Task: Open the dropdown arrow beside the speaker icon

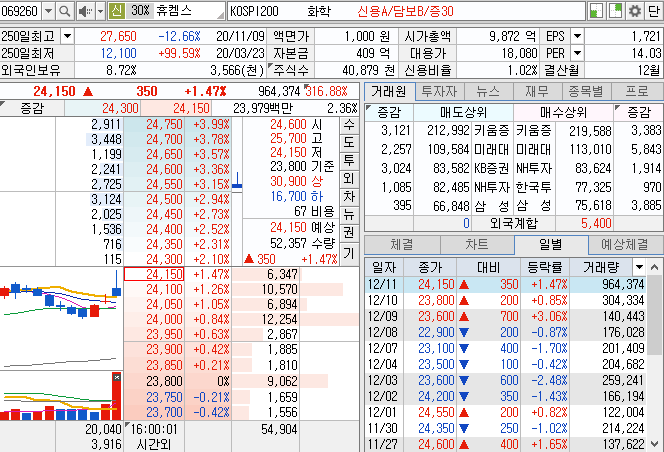Action: tap(100, 11)
